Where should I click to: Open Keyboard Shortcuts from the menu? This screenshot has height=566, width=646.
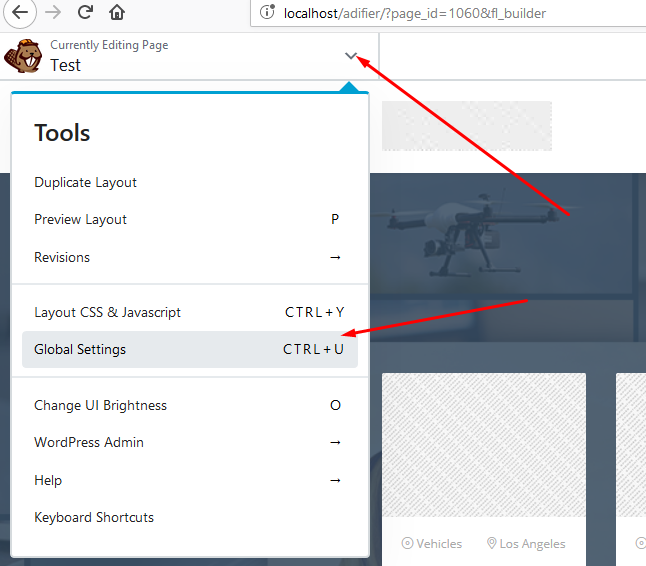coord(94,517)
